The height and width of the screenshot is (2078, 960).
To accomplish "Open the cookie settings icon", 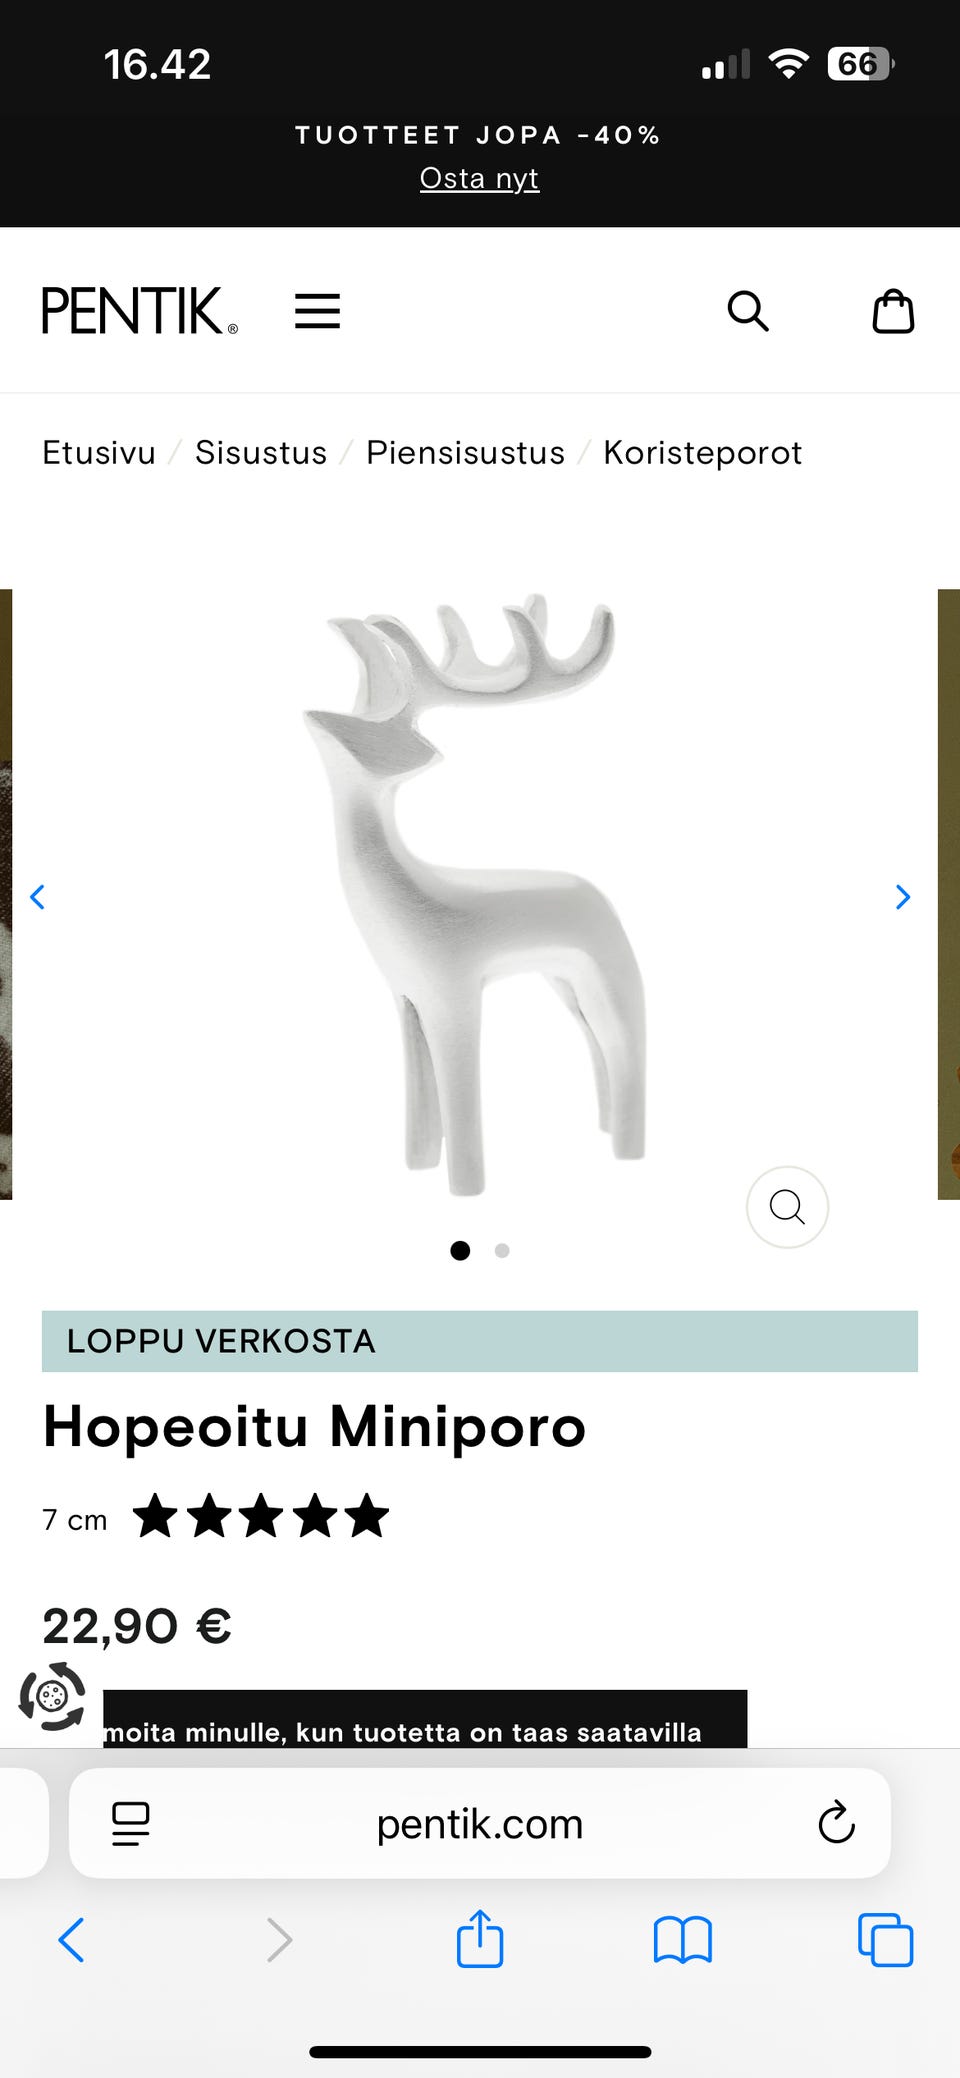I will [x=52, y=1696].
